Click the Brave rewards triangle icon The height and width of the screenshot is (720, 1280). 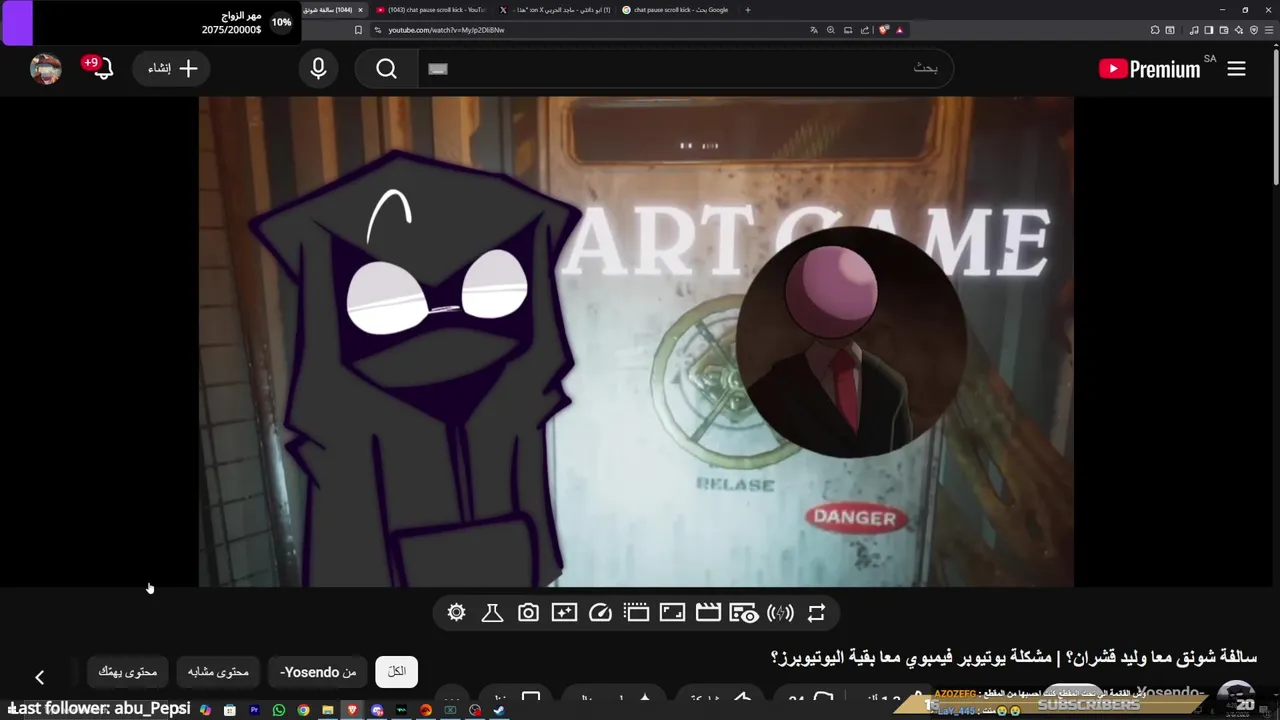[900, 30]
